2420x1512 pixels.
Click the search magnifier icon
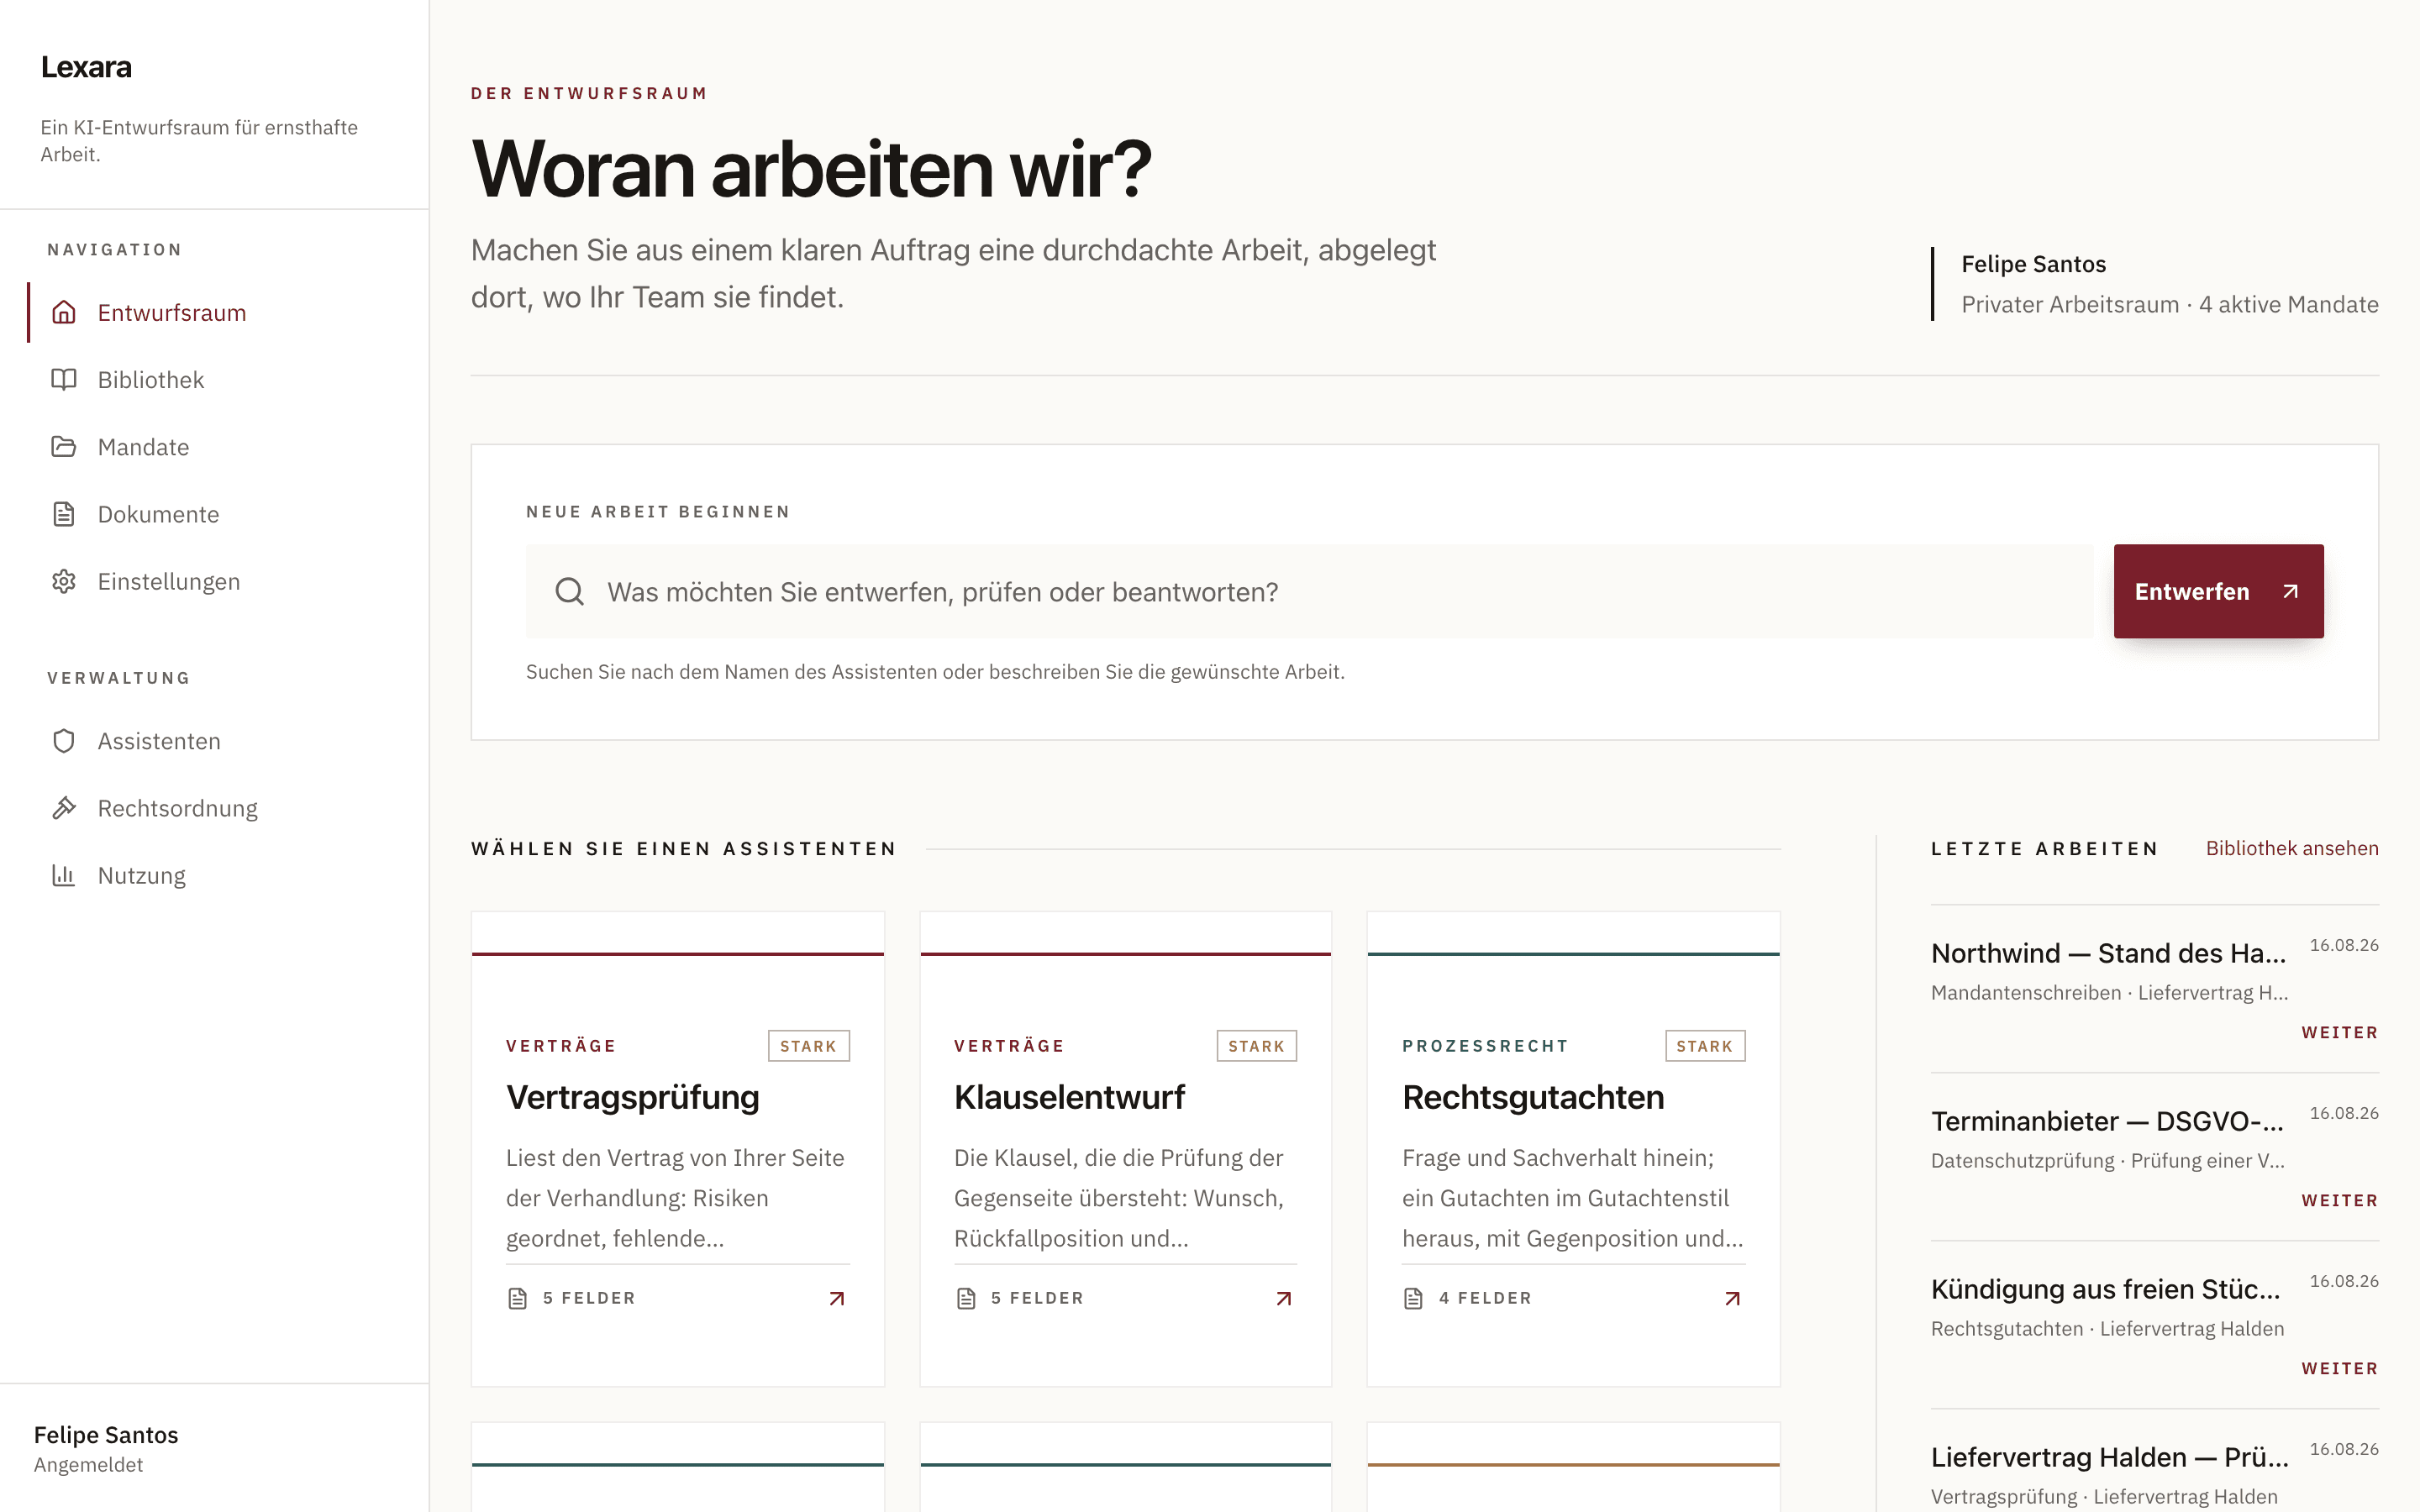pos(570,591)
